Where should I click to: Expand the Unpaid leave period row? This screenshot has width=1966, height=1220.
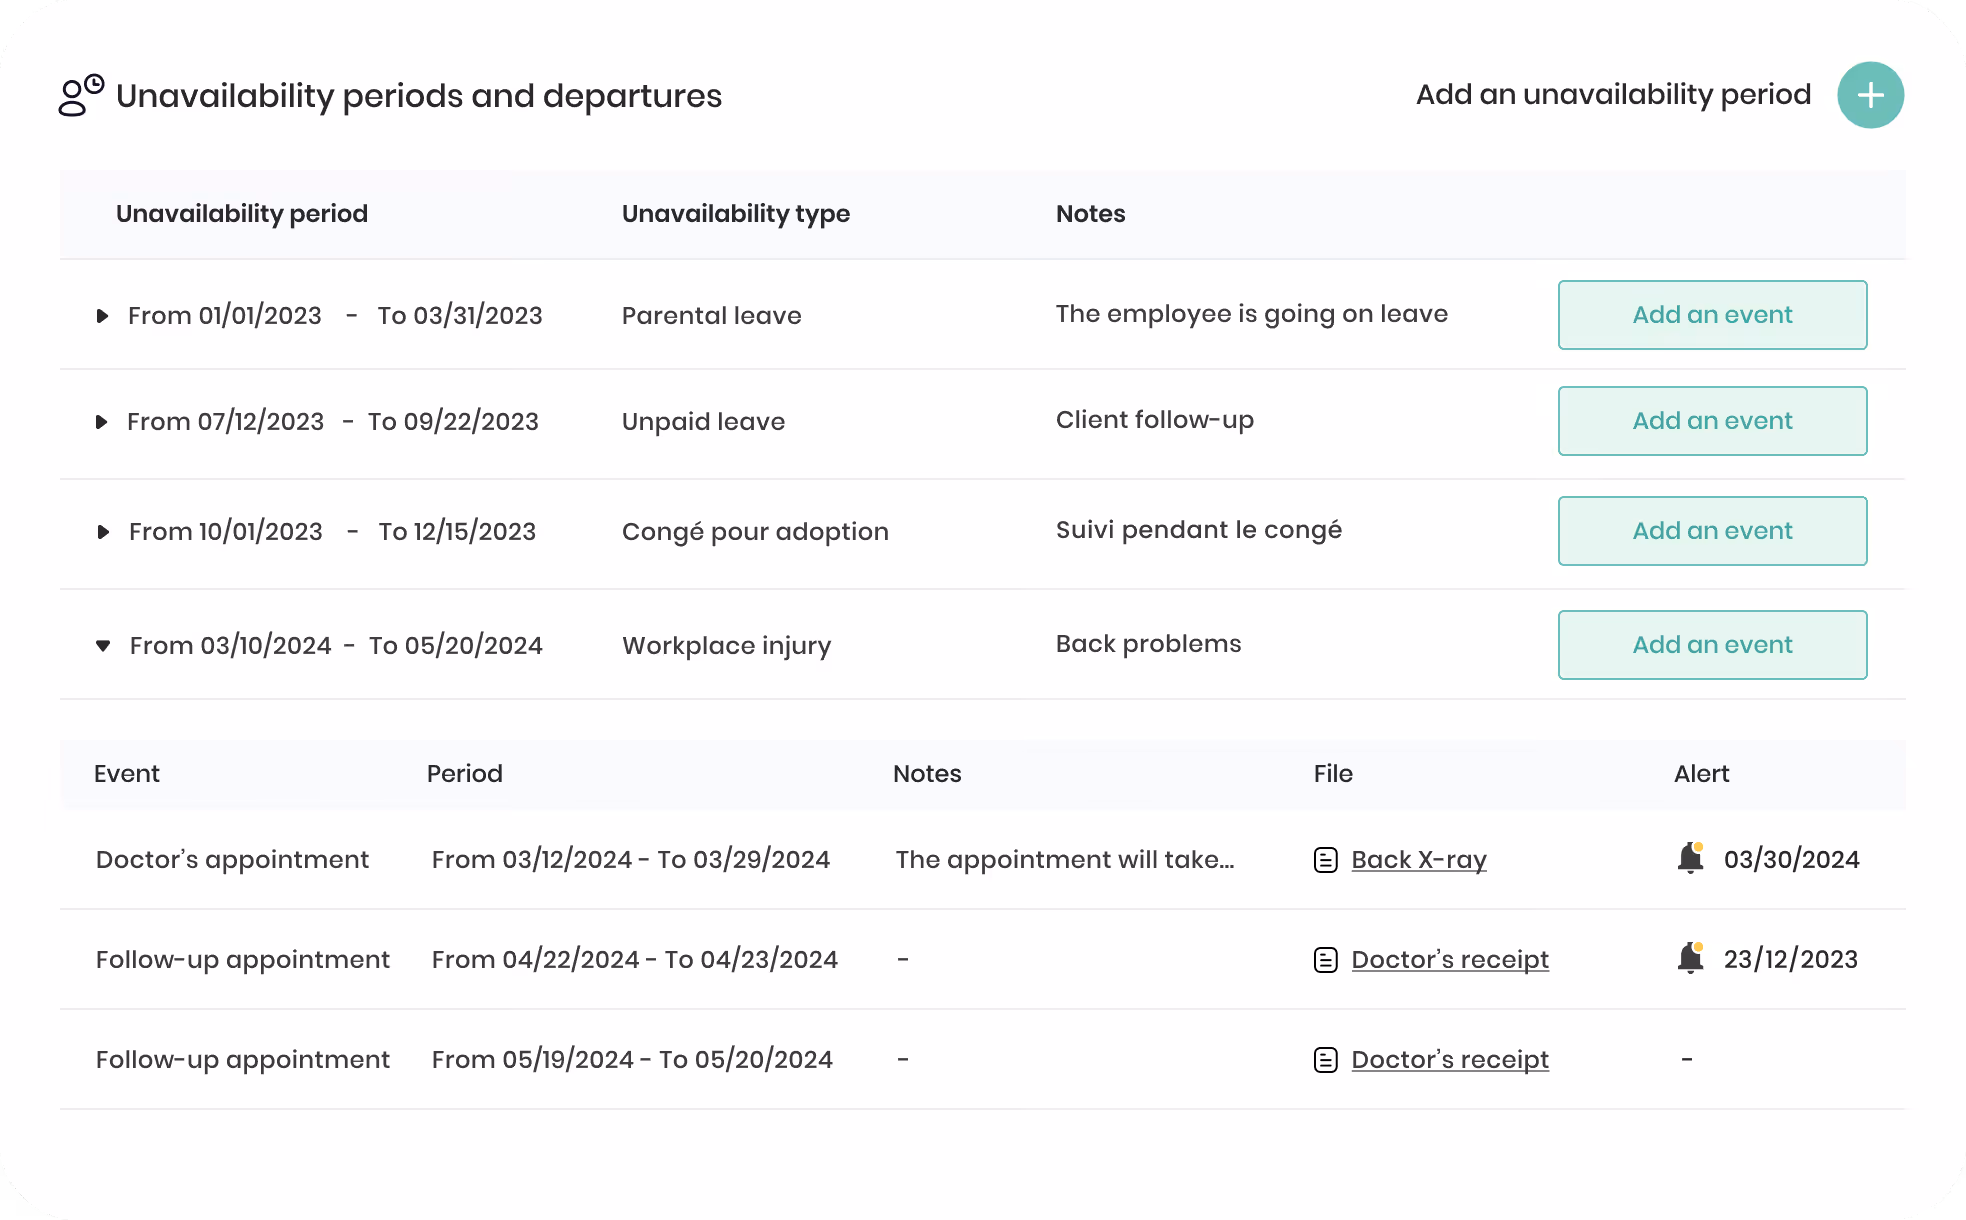101,422
